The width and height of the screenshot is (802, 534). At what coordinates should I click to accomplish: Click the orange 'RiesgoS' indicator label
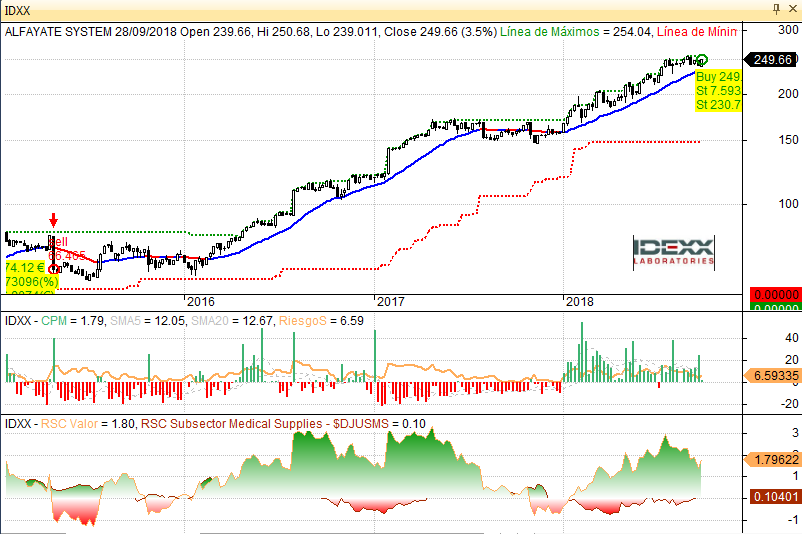point(303,321)
